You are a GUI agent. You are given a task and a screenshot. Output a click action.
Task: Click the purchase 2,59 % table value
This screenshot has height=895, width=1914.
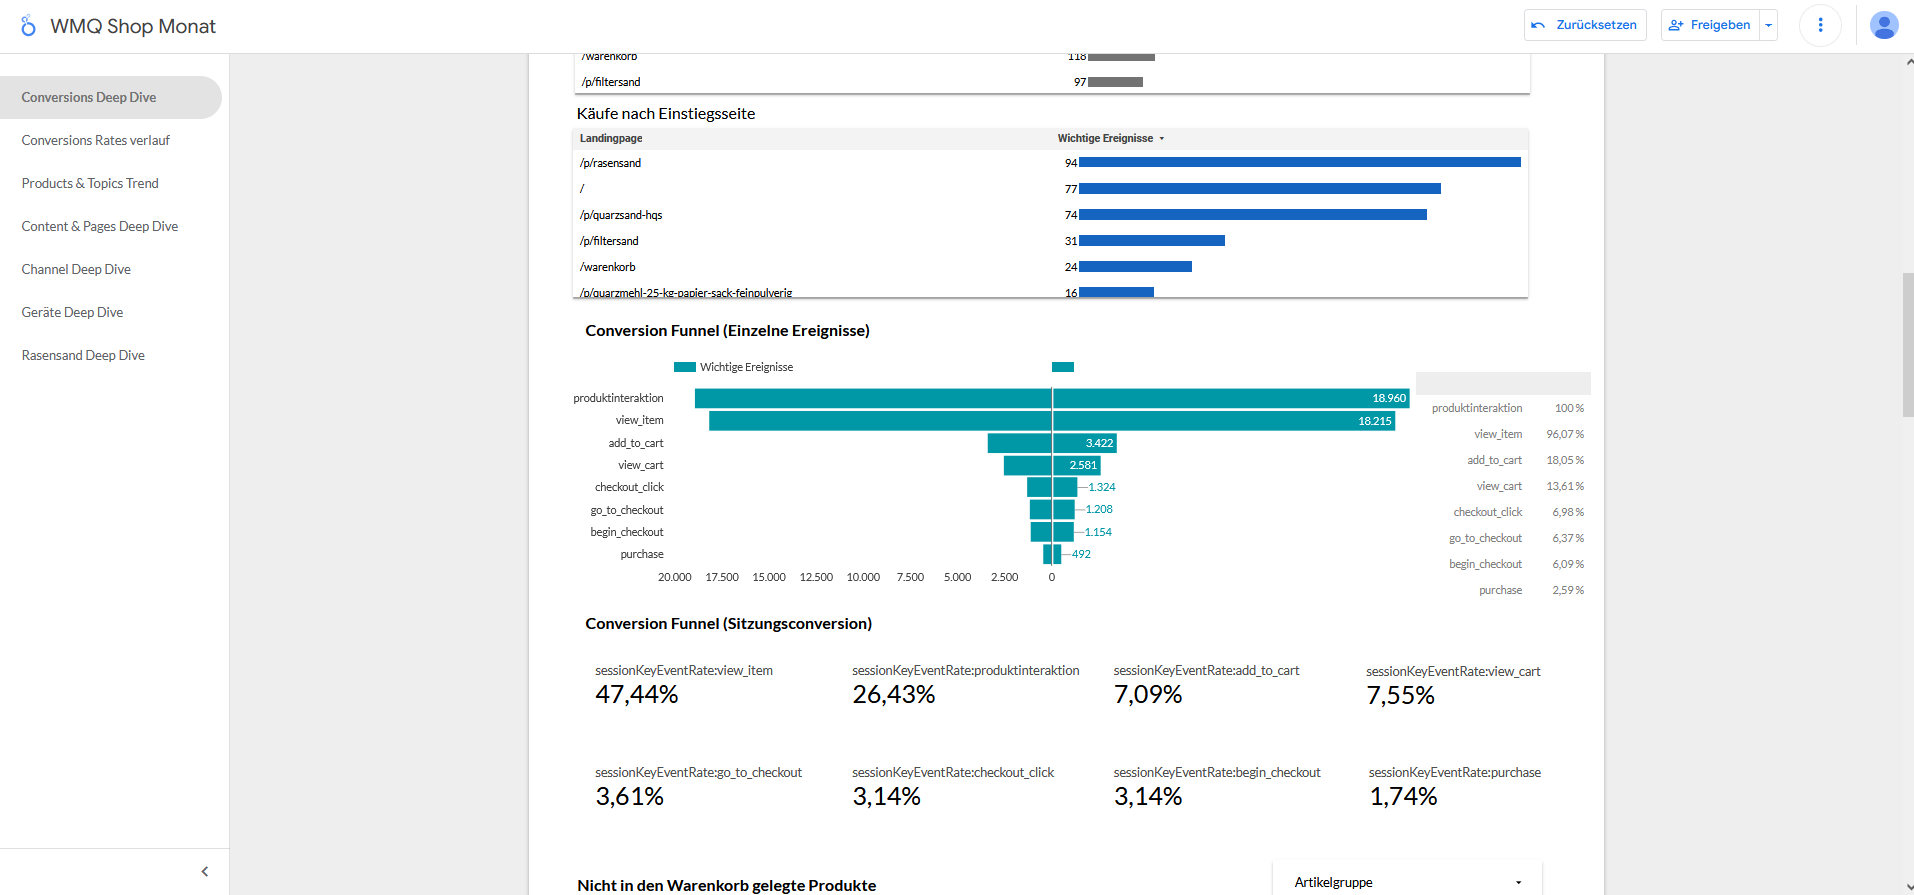(x=1568, y=590)
